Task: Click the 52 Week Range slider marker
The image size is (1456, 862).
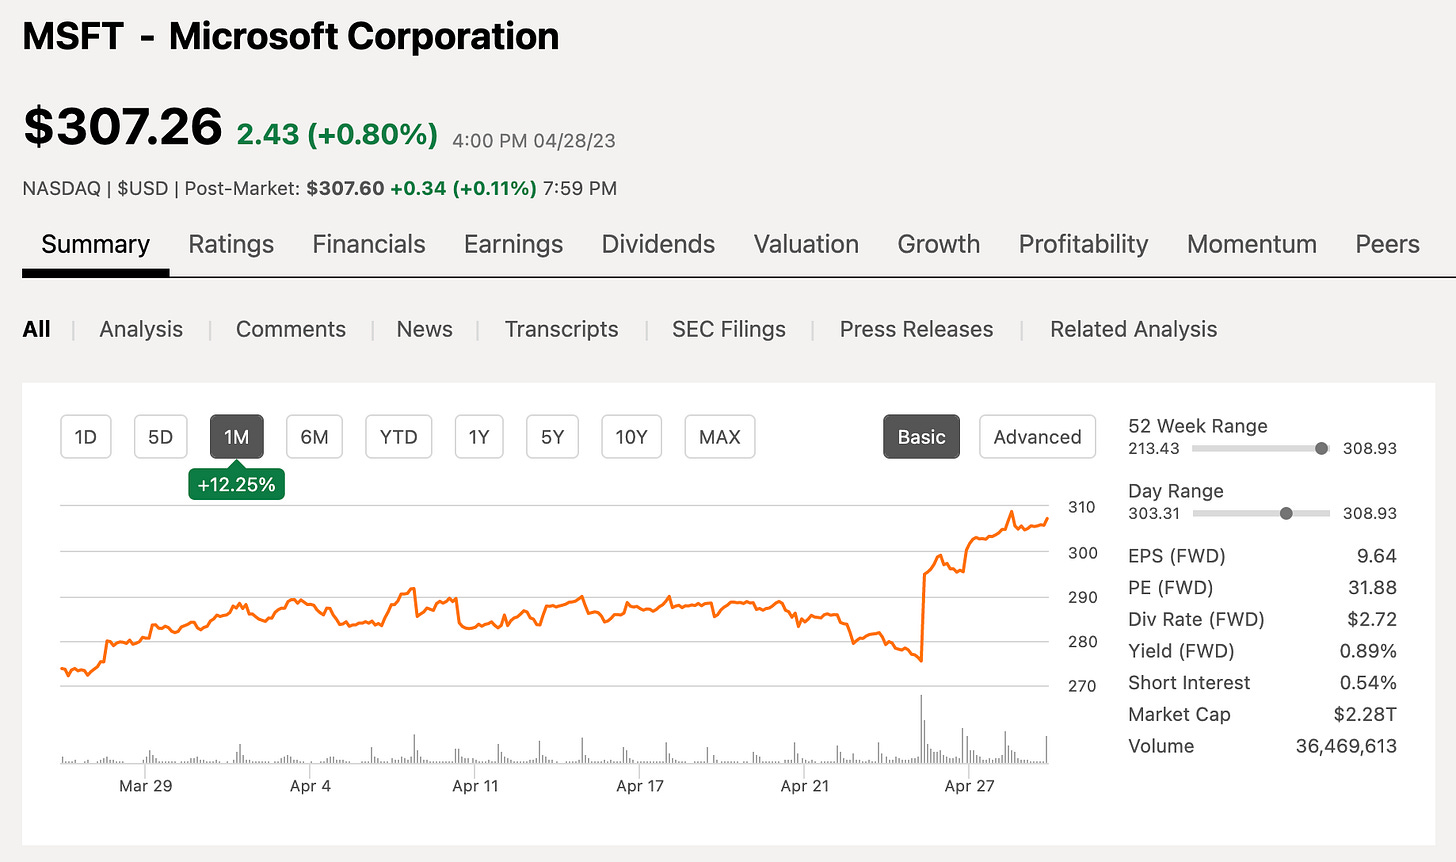Action: [x=1322, y=448]
